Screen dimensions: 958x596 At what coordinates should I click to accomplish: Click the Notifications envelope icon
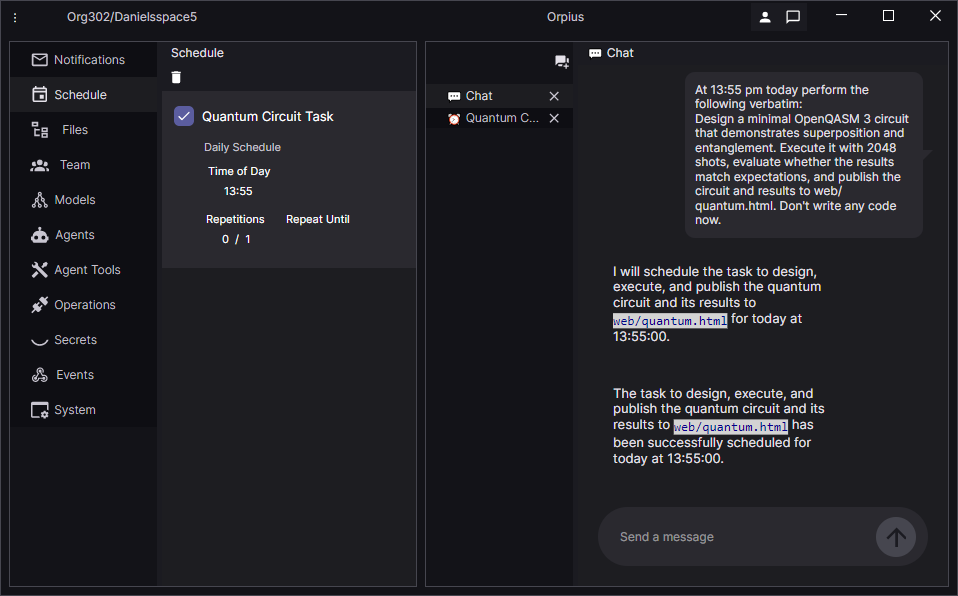pos(40,60)
